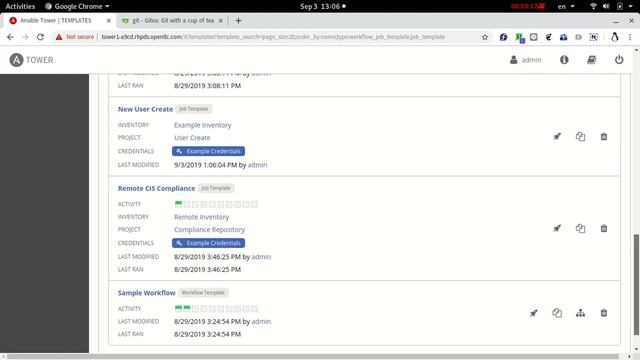640x360 pixels.
Task: Open Remote CIS Compliance template
Action: point(156,188)
